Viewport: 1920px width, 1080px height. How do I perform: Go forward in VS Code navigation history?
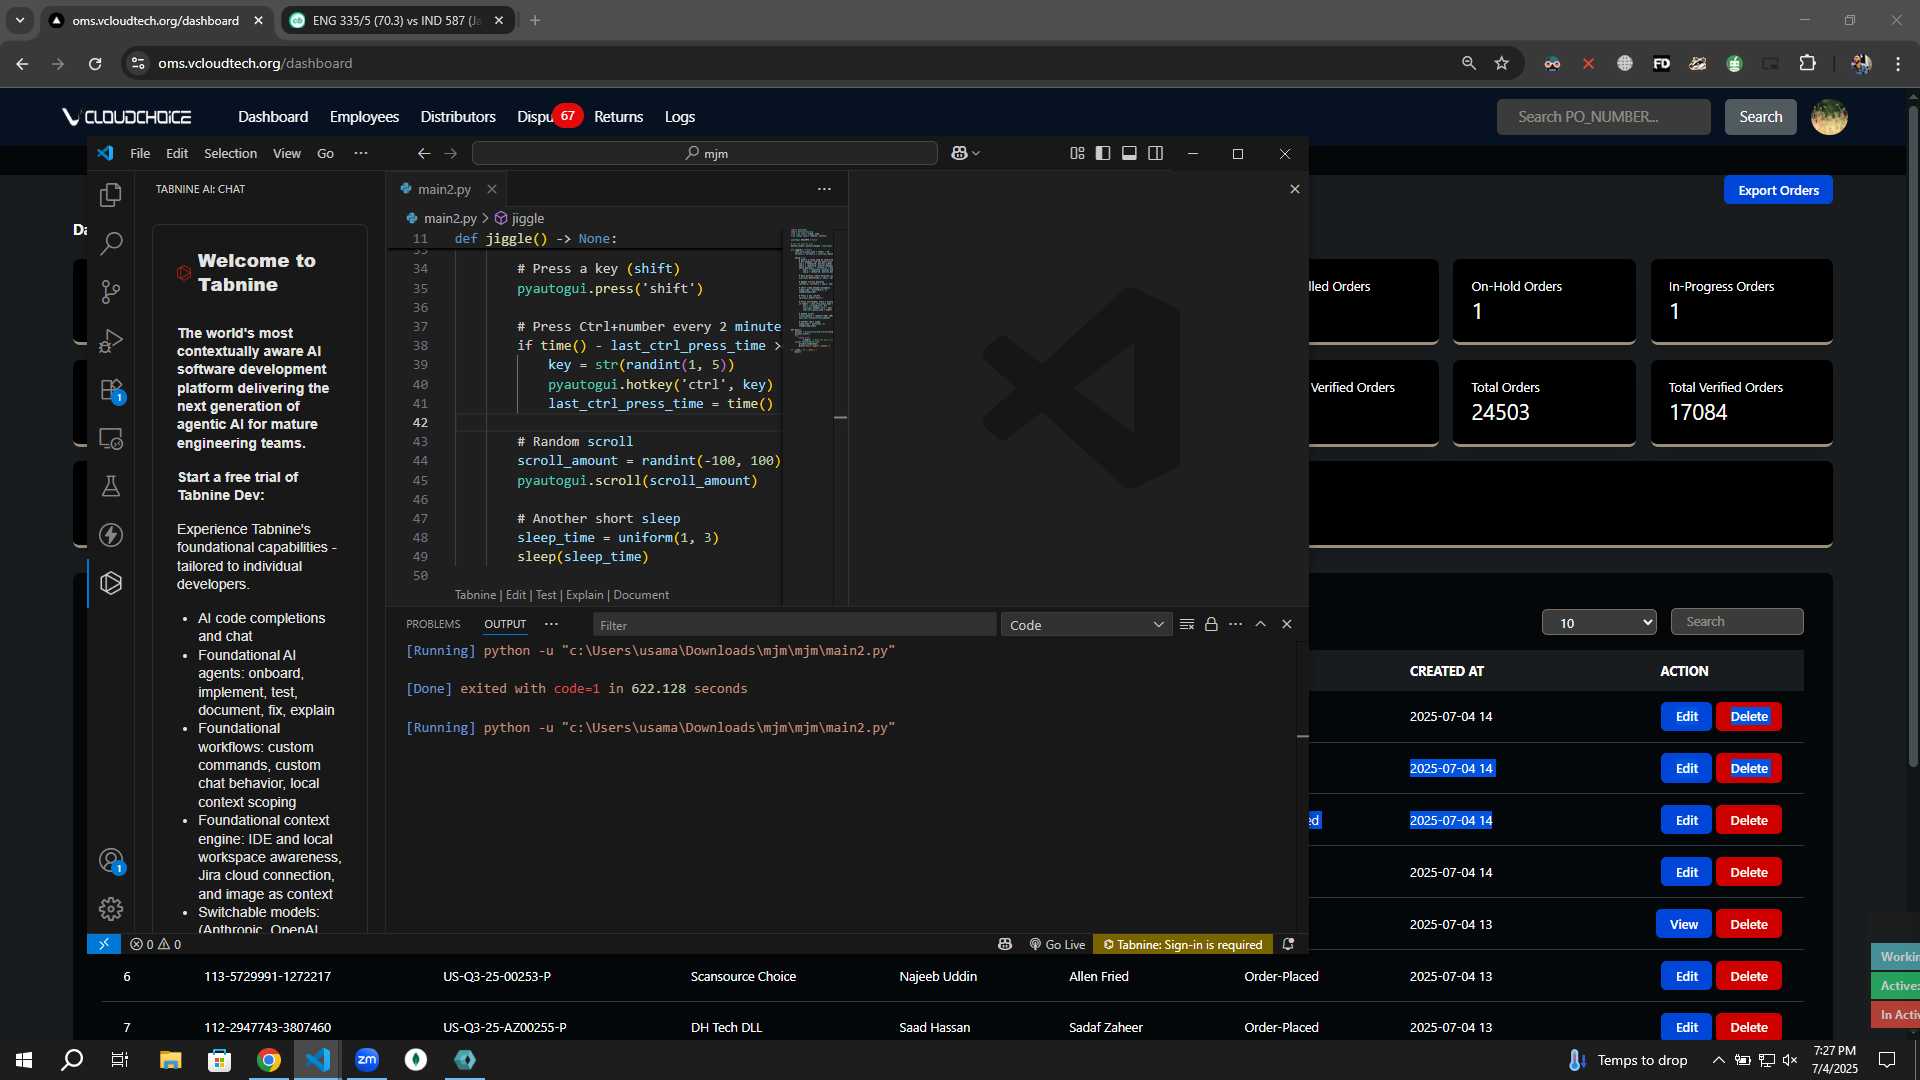point(451,153)
